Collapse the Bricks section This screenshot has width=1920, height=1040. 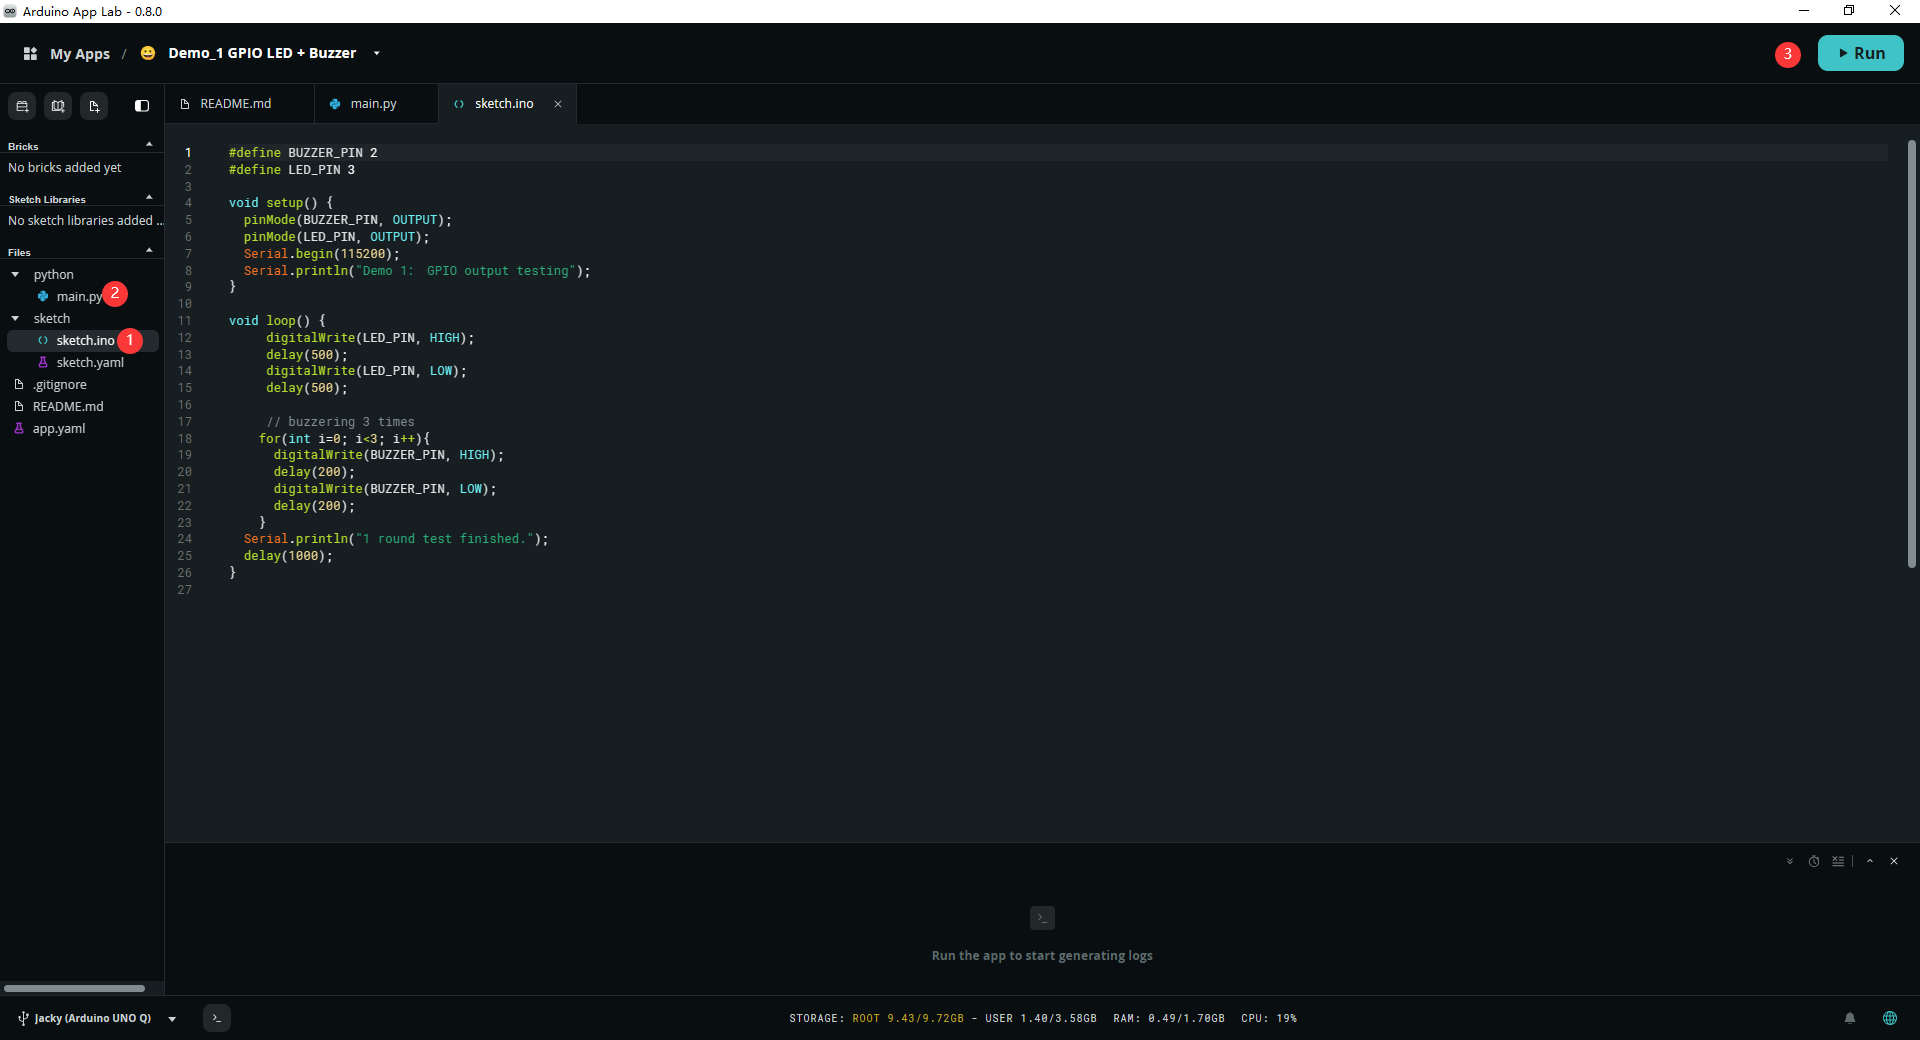149,145
